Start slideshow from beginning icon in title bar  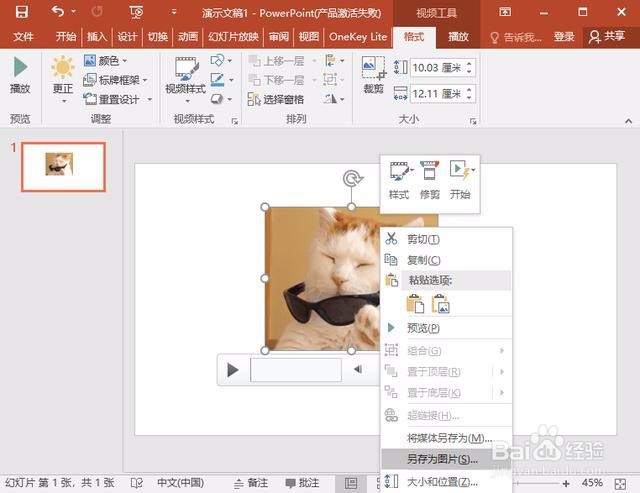pos(137,12)
